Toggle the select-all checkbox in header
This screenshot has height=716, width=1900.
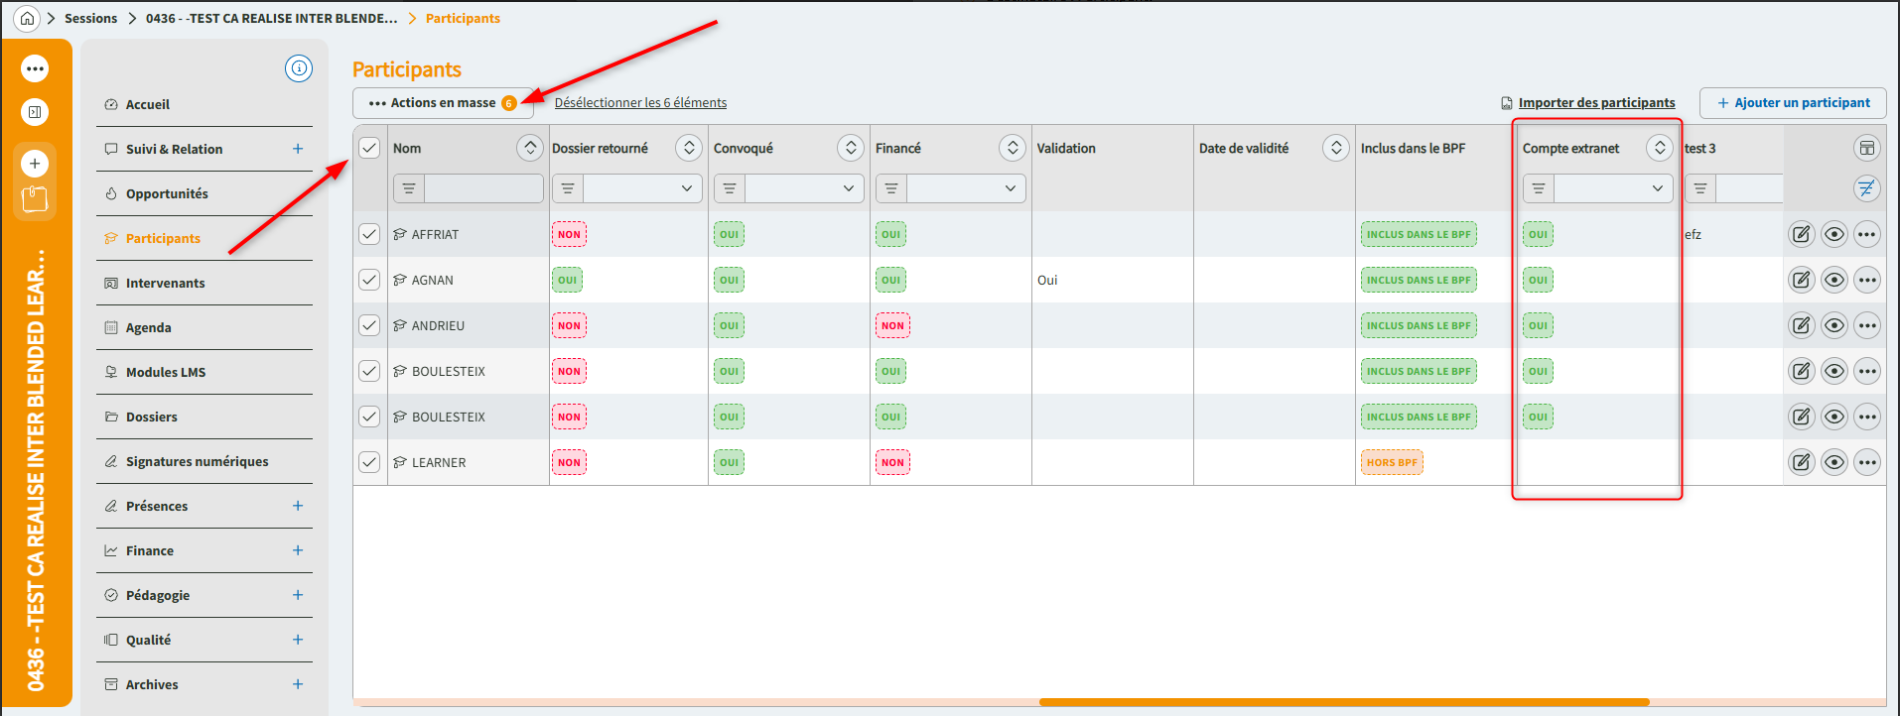tap(369, 148)
